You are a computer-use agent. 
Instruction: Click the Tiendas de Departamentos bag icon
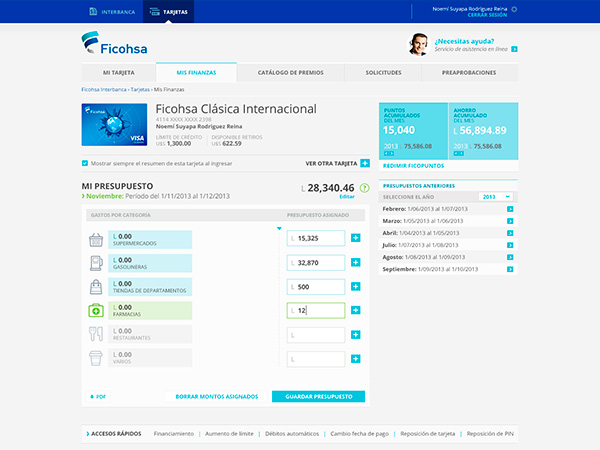(96, 287)
